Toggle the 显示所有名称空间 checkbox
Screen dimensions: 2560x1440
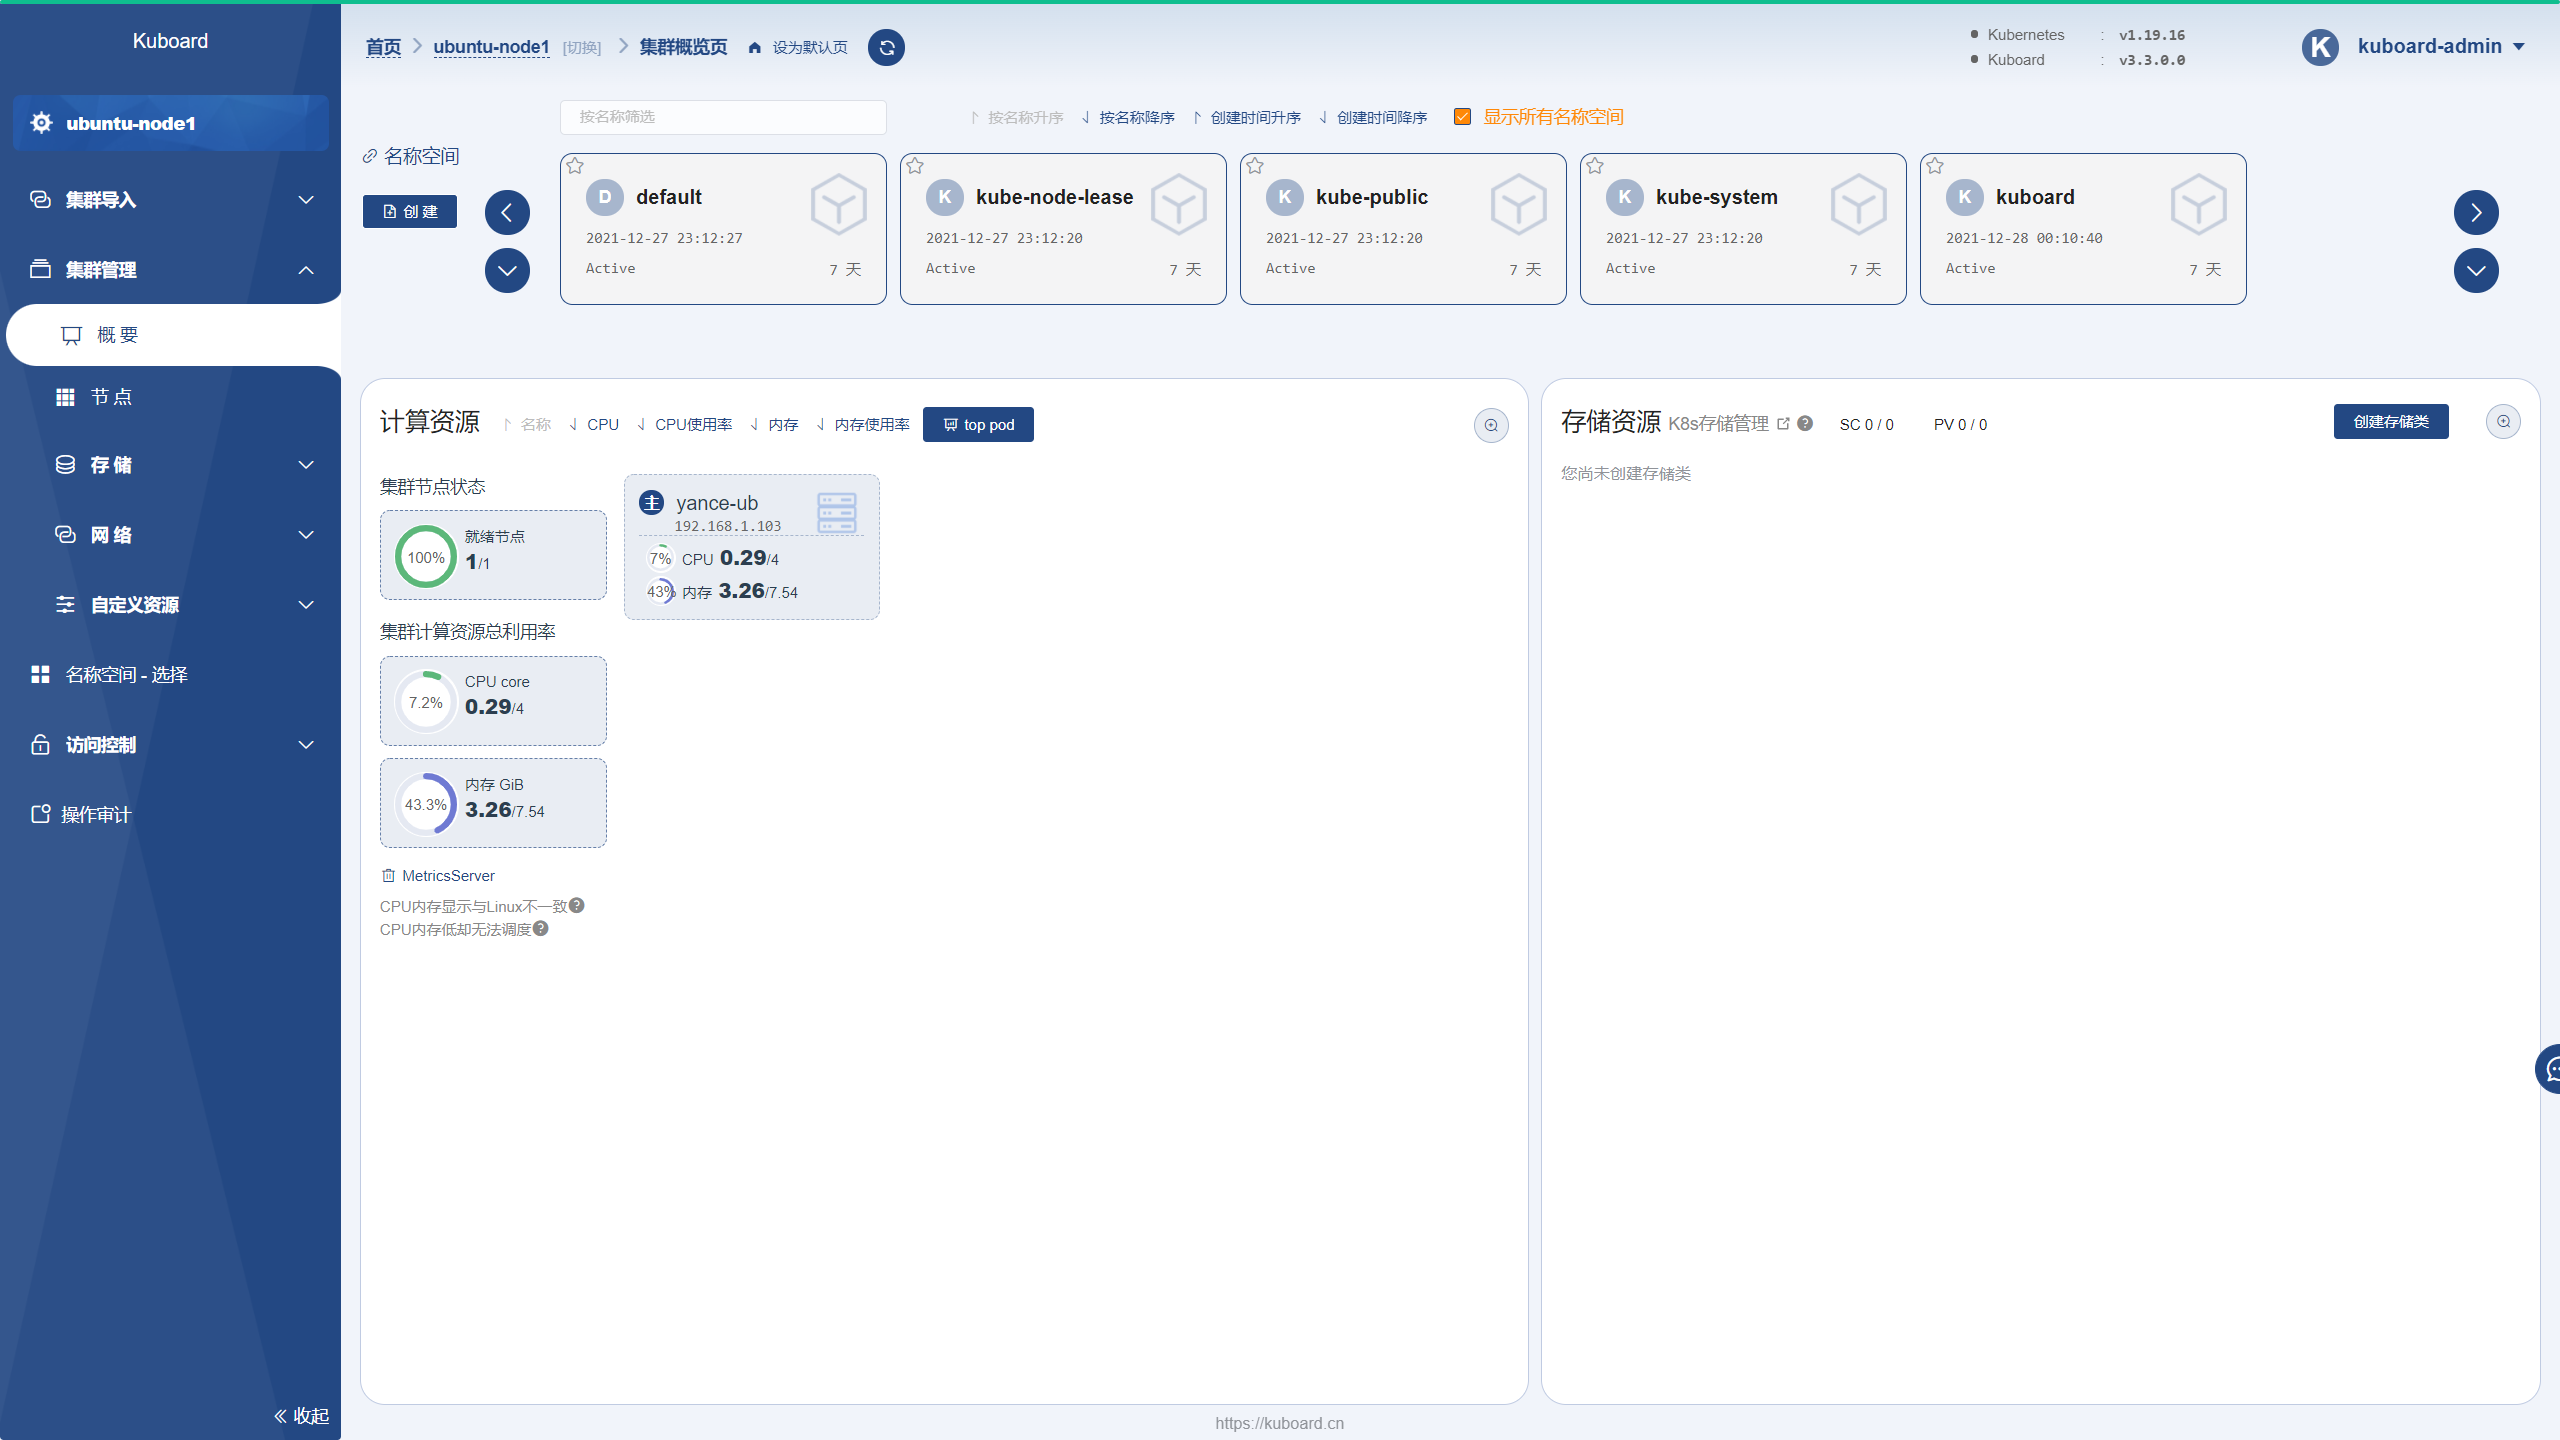pyautogui.click(x=1462, y=117)
